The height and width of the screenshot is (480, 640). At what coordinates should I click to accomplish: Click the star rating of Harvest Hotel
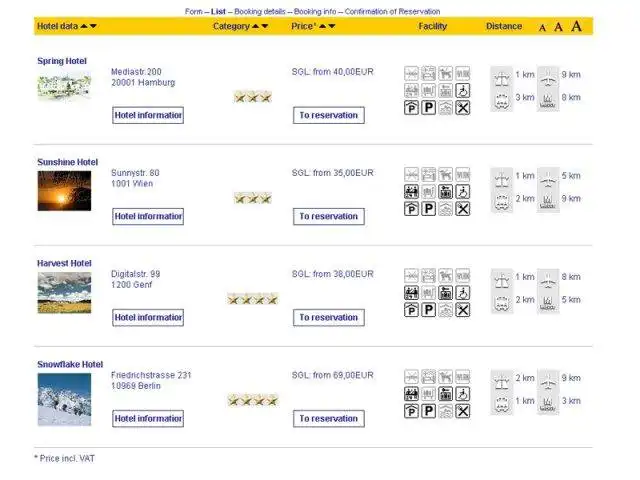252,298
